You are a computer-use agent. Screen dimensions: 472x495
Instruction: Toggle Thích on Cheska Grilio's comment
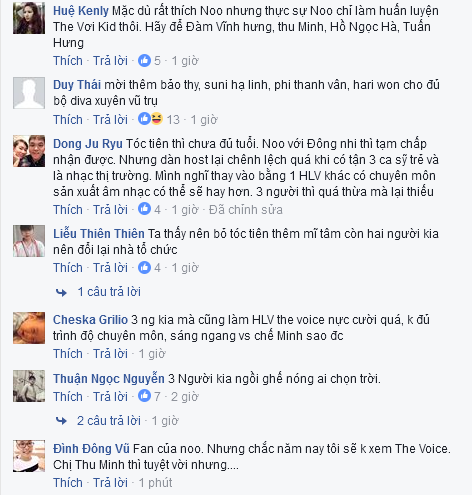pos(68,354)
